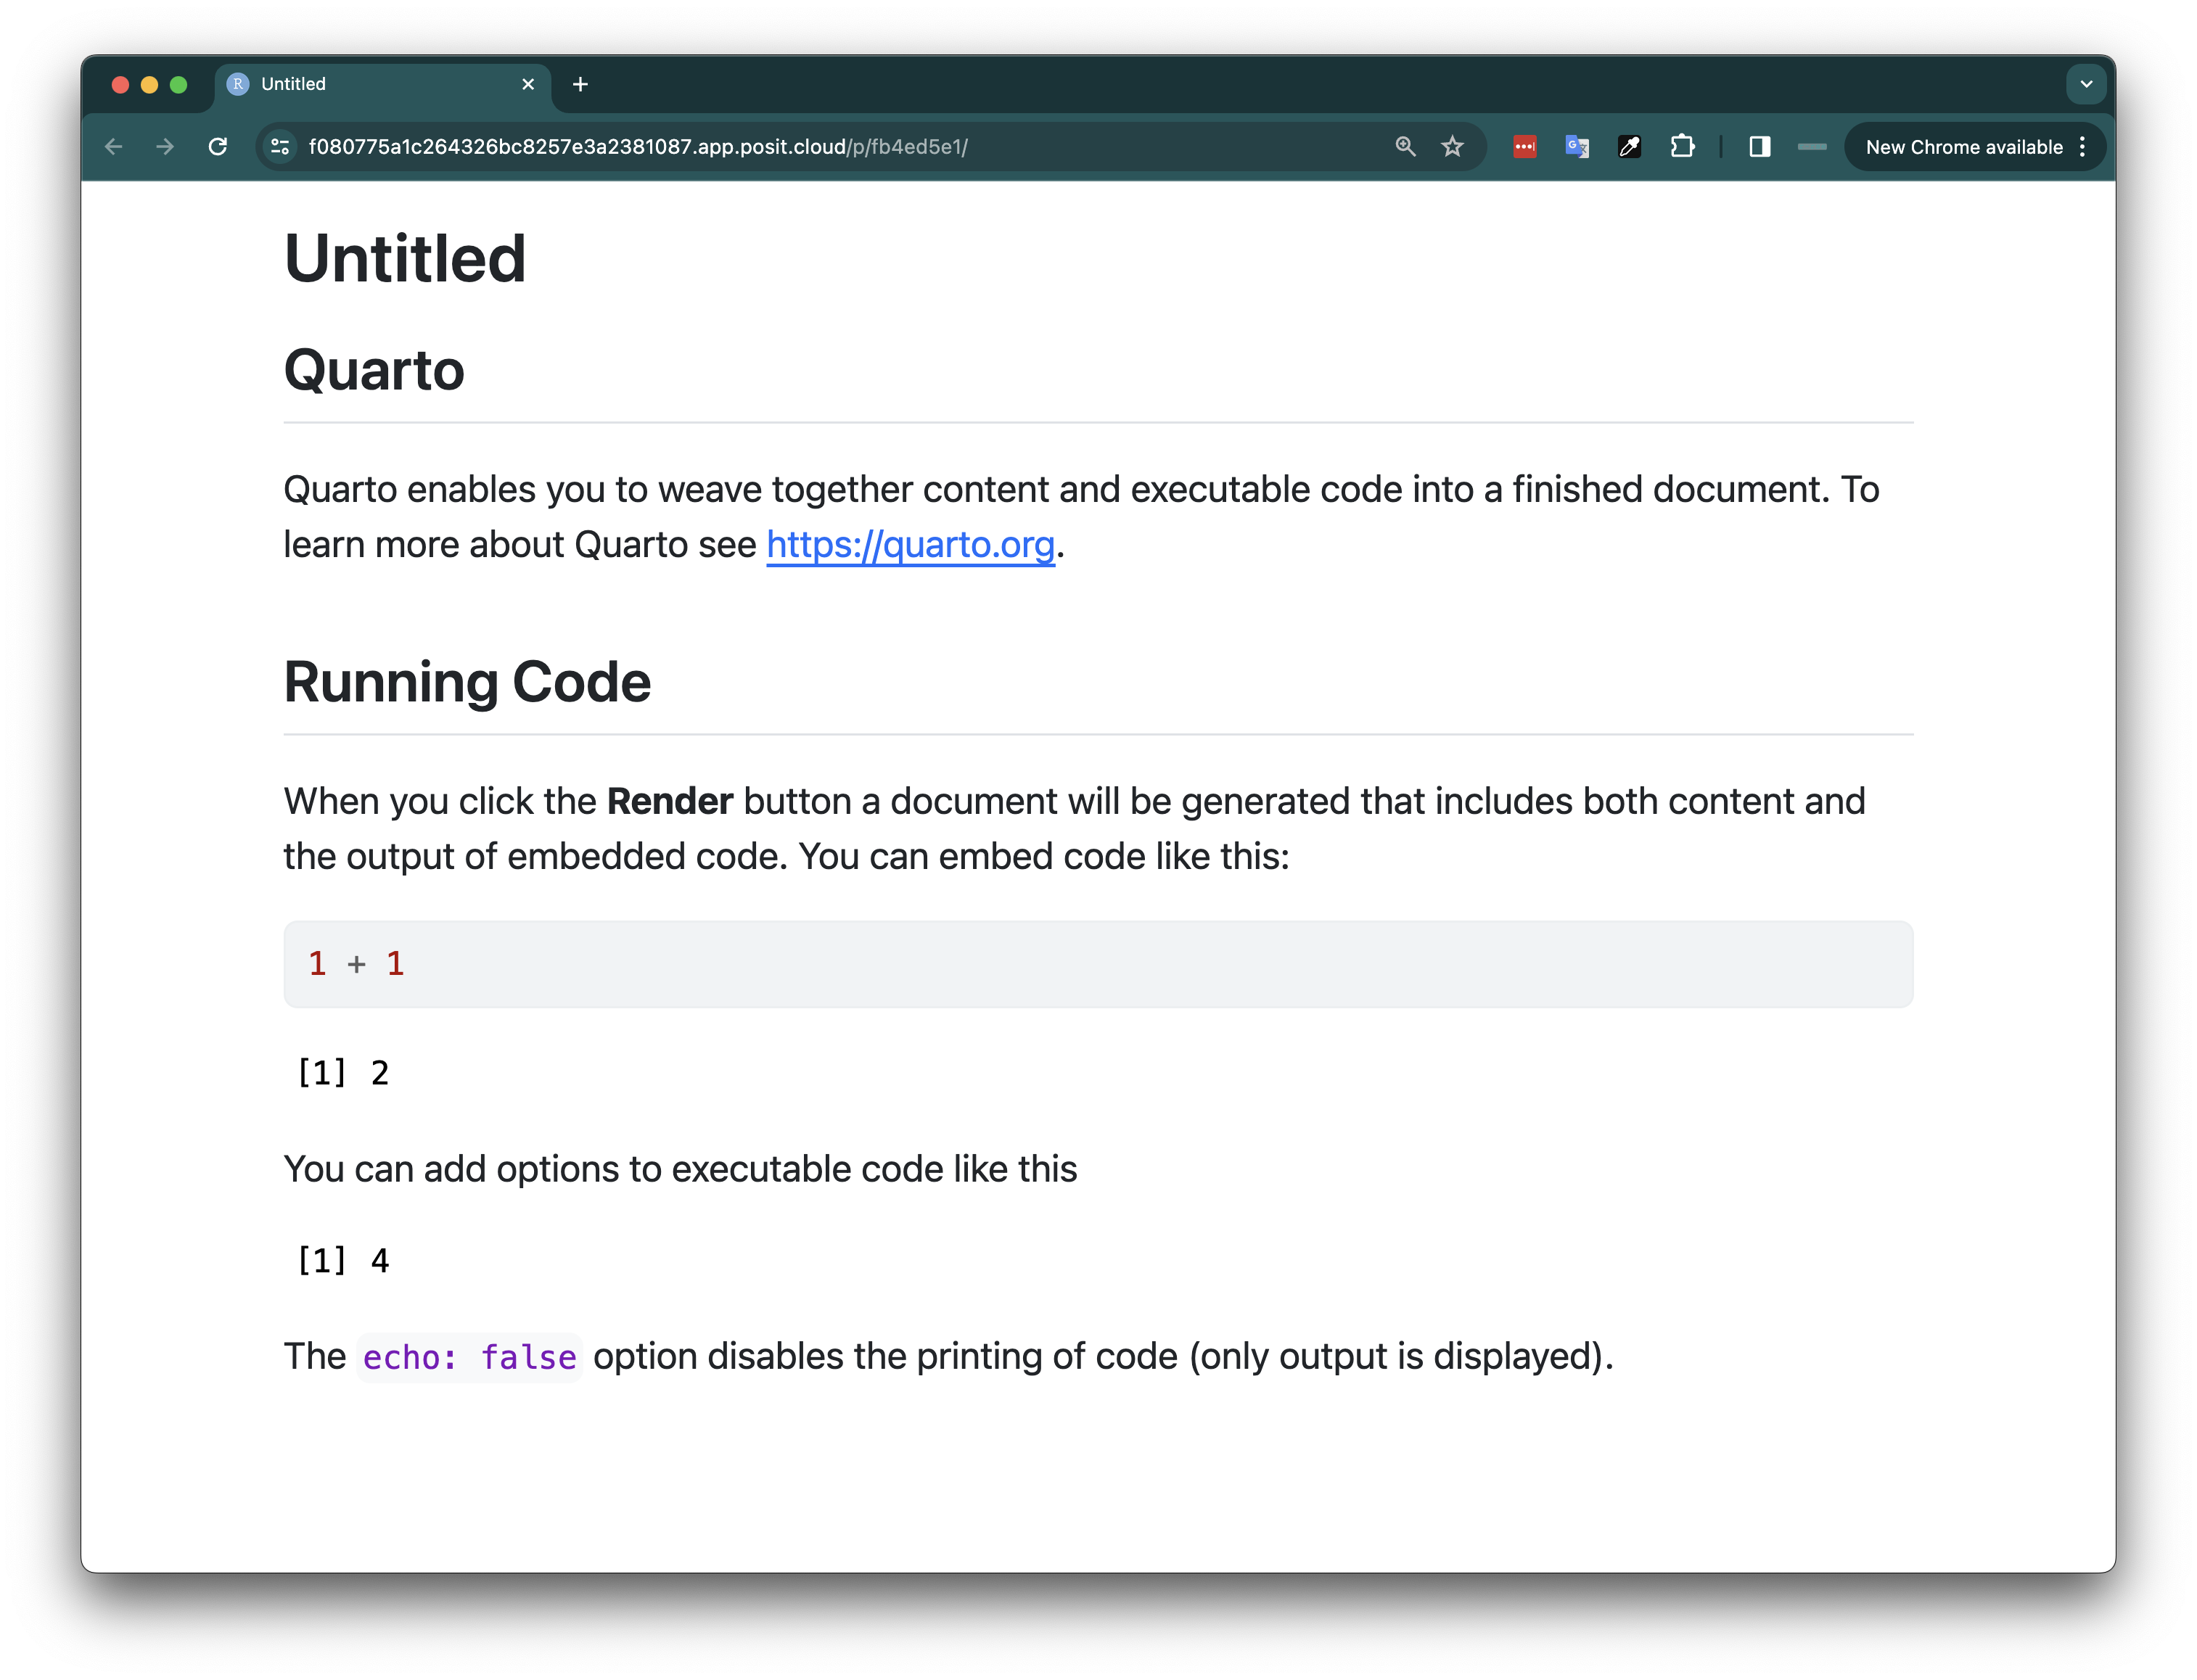Open the Google Translate extension
The height and width of the screenshot is (1680, 2197).
(1577, 147)
